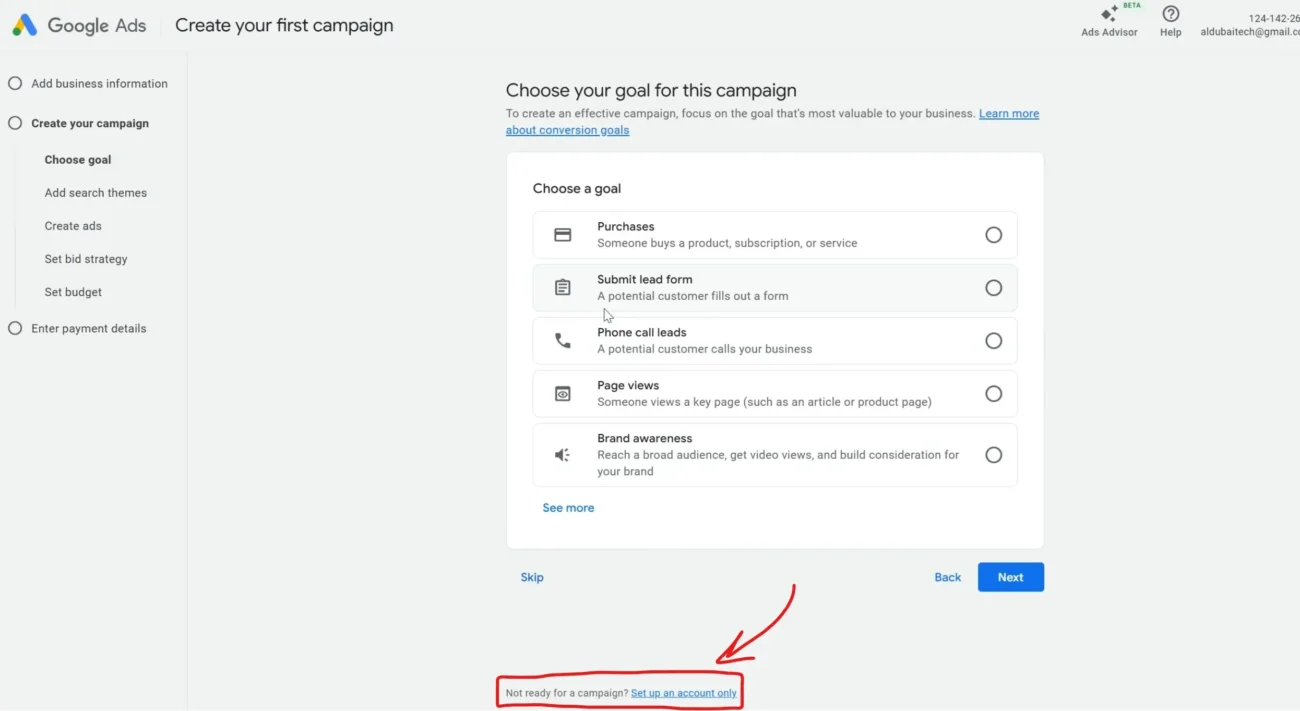Choose the Page views radio button
Image resolution: width=1300 pixels, height=711 pixels.
(x=993, y=394)
